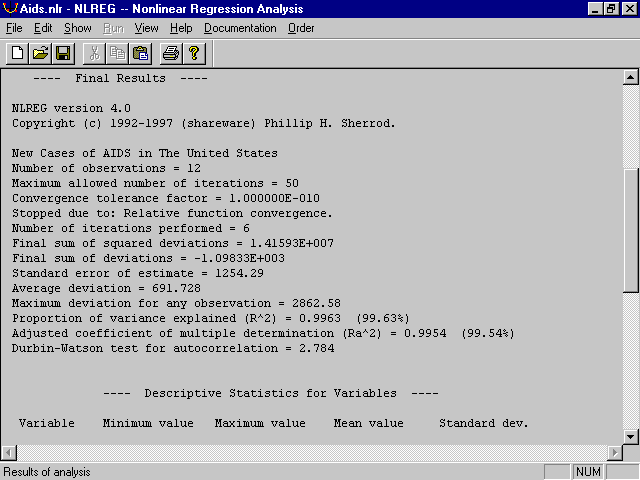Image resolution: width=640 pixels, height=480 pixels.
Task: Open the Help menu in menu bar
Action: tap(181, 28)
